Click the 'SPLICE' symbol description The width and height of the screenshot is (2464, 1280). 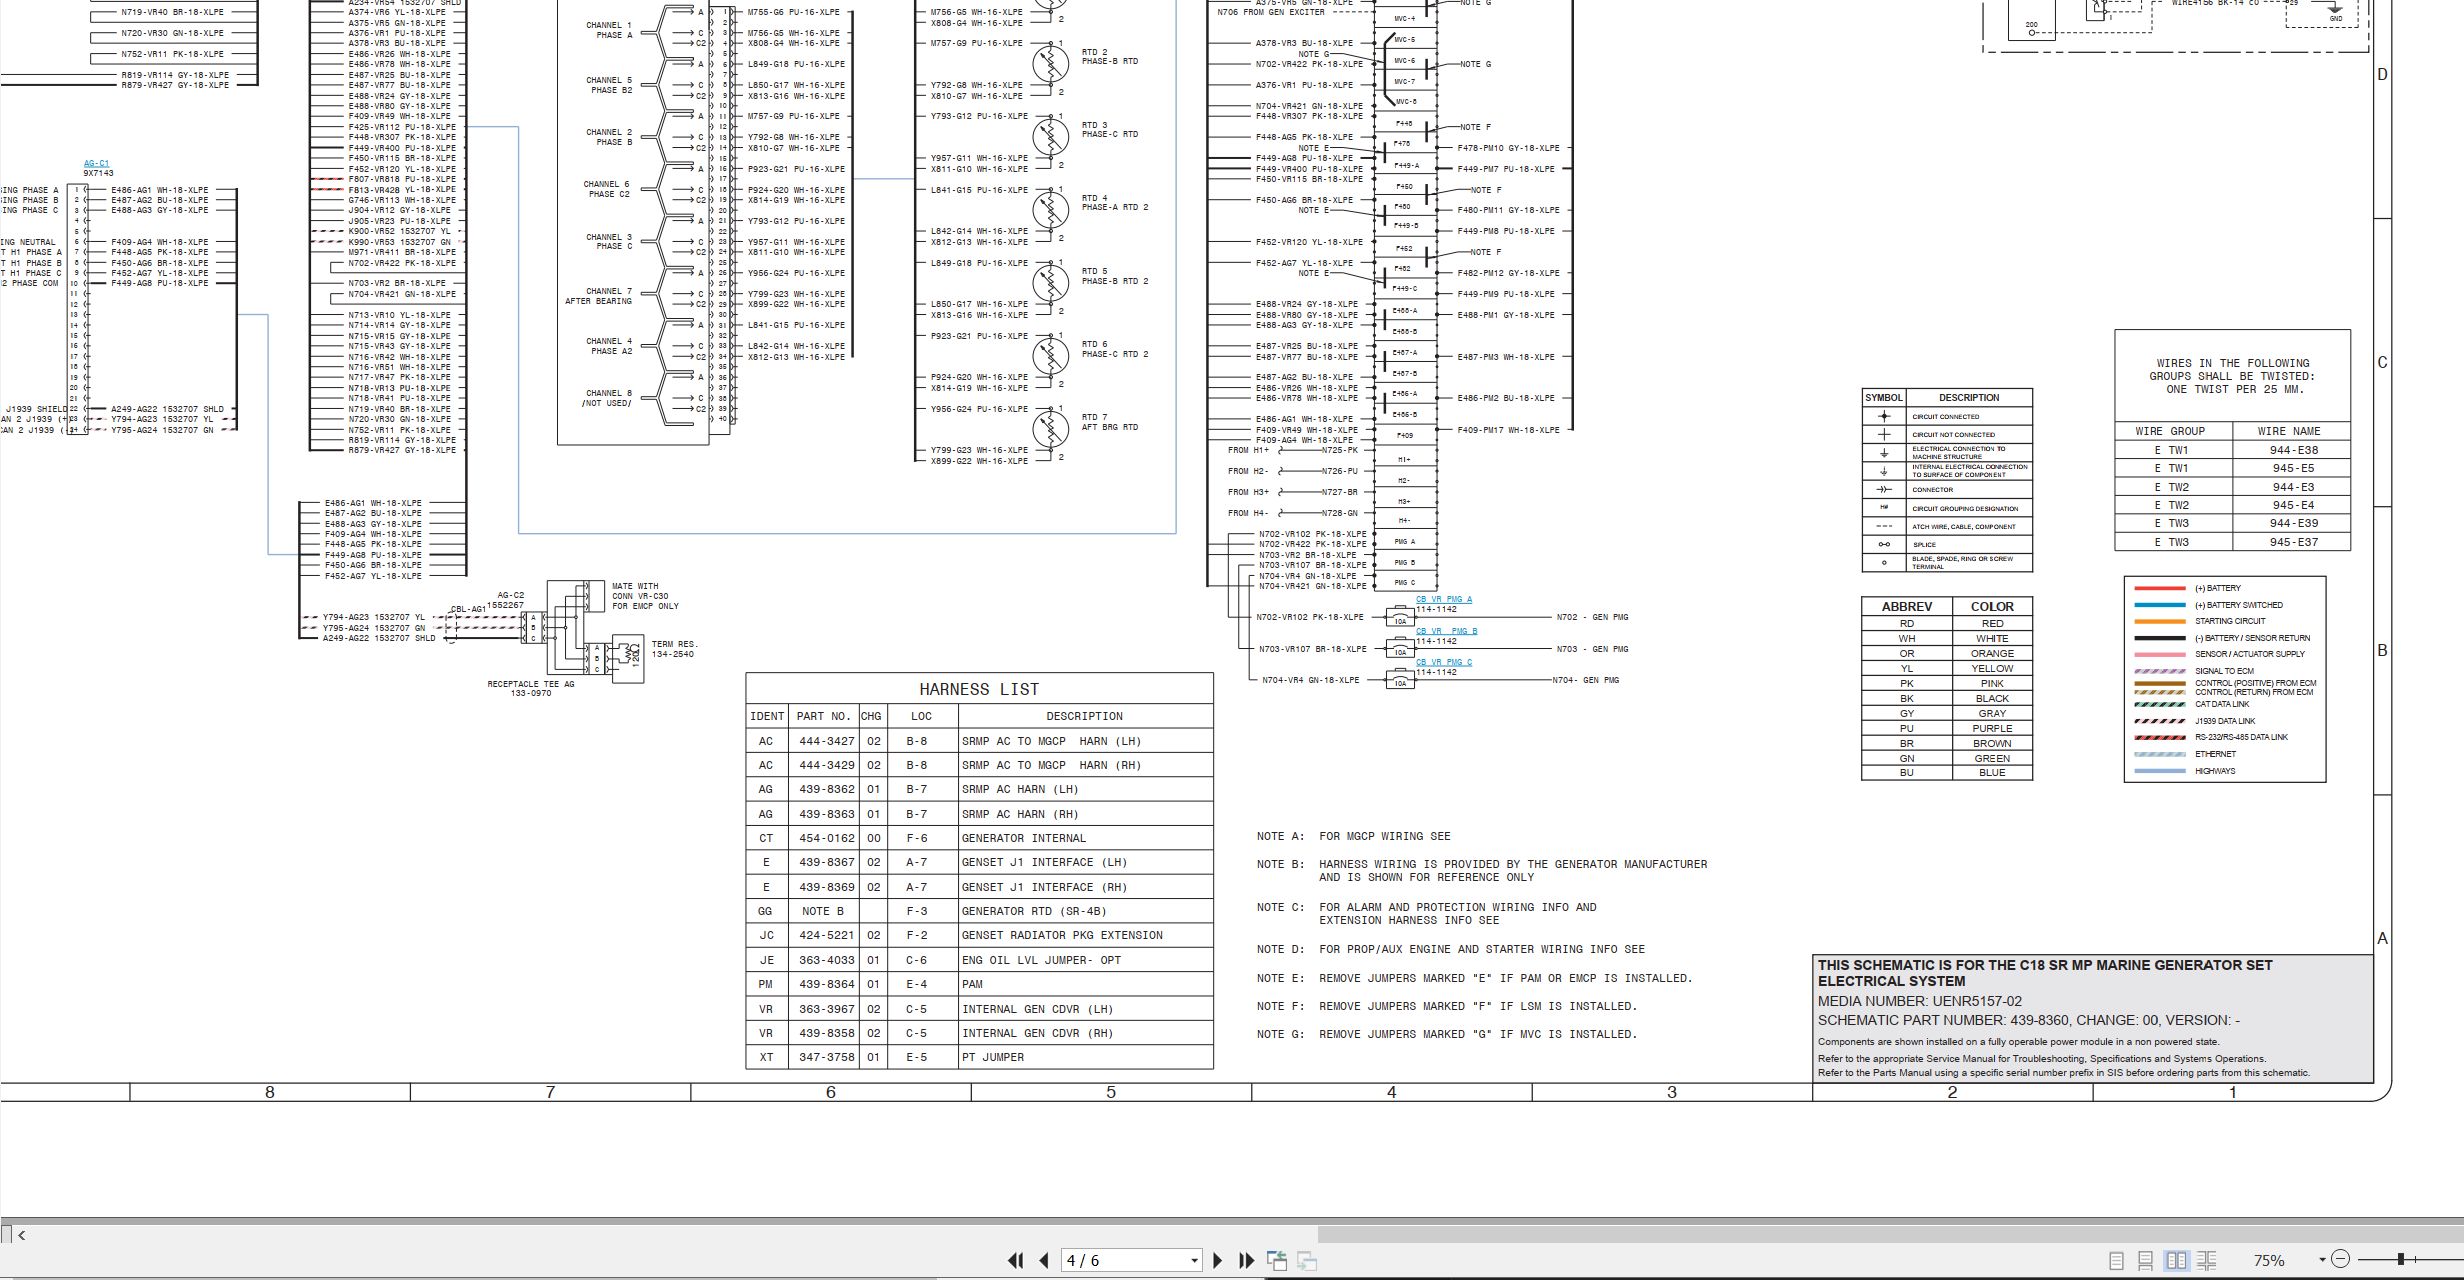coord(1924,545)
